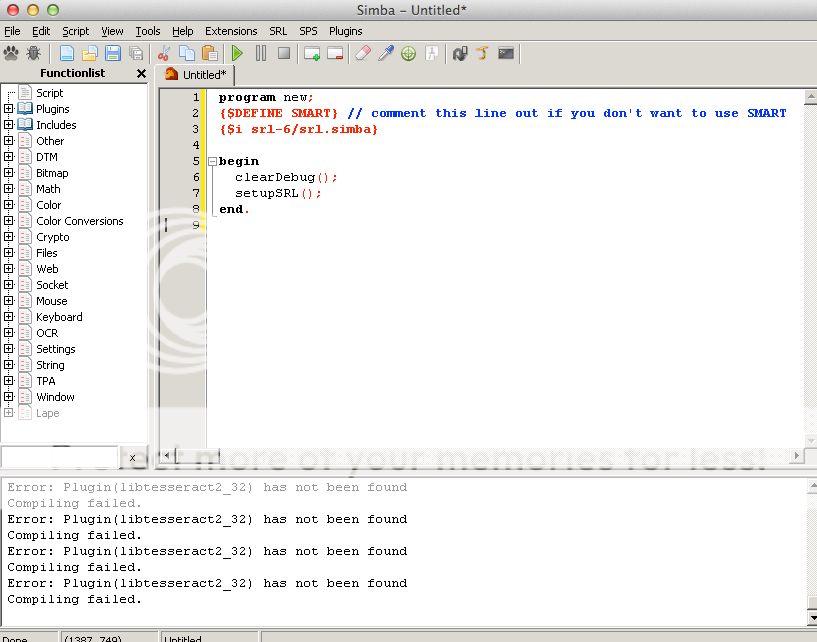Open the console terminal icon
The width and height of the screenshot is (817, 642).
click(506, 53)
